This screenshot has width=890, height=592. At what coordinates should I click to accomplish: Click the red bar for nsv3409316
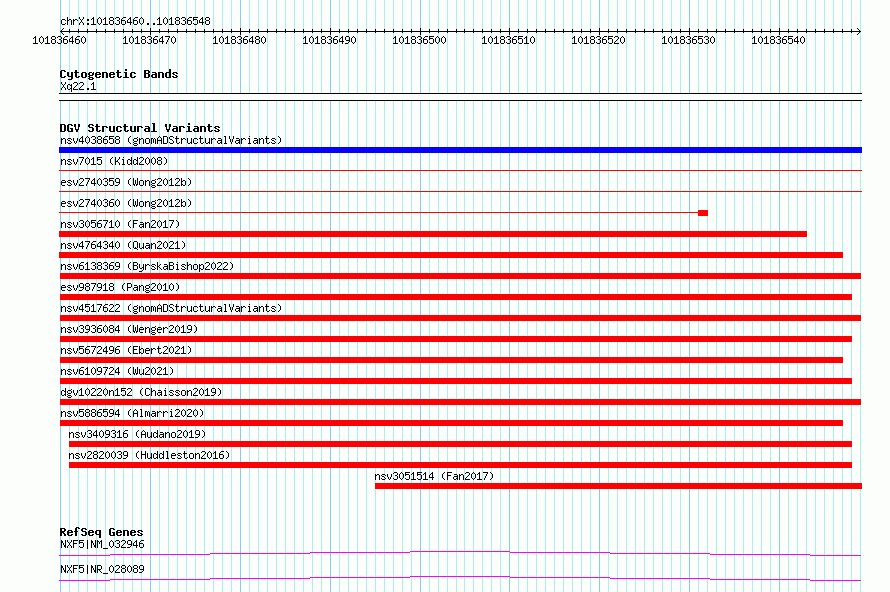[460, 444]
